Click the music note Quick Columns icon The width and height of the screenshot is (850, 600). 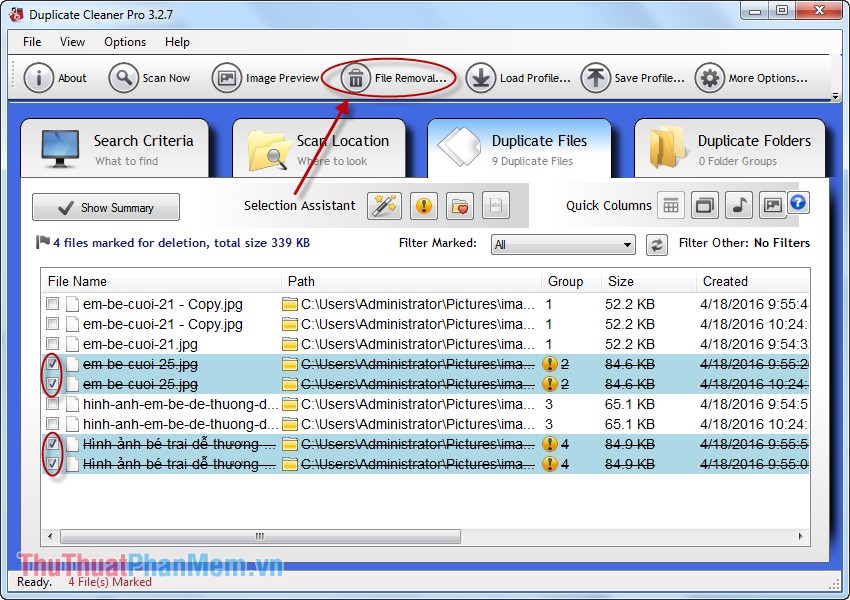(x=738, y=205)
